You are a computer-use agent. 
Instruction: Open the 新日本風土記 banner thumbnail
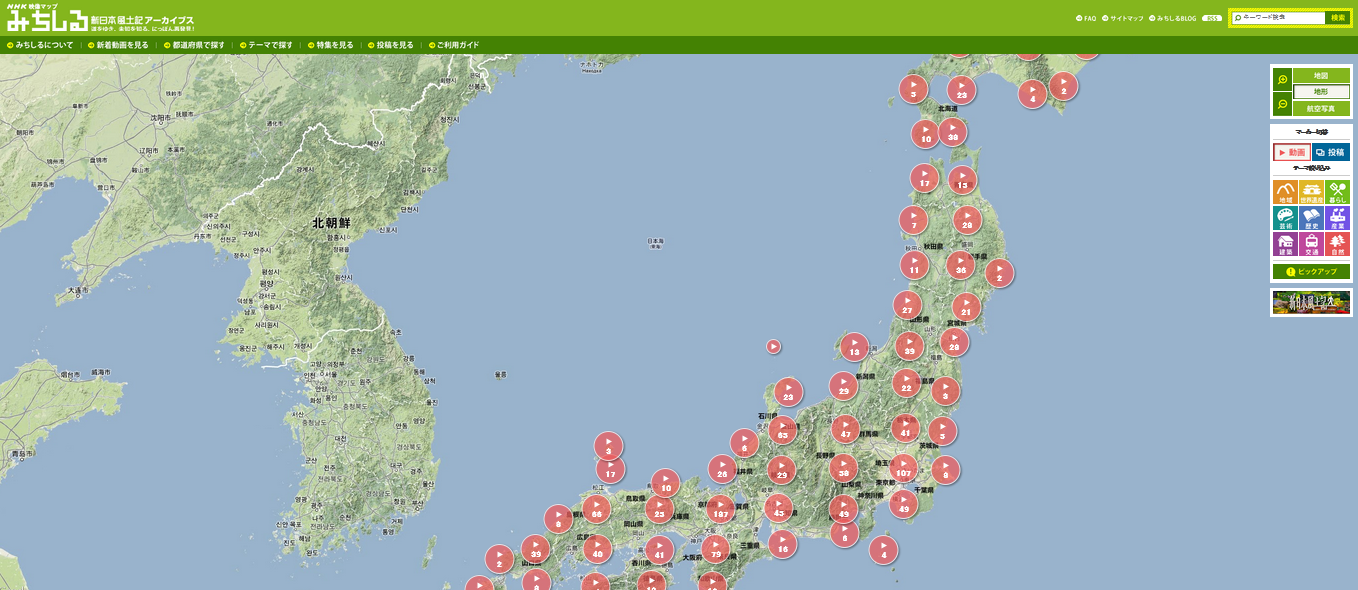pos(1311,302)
